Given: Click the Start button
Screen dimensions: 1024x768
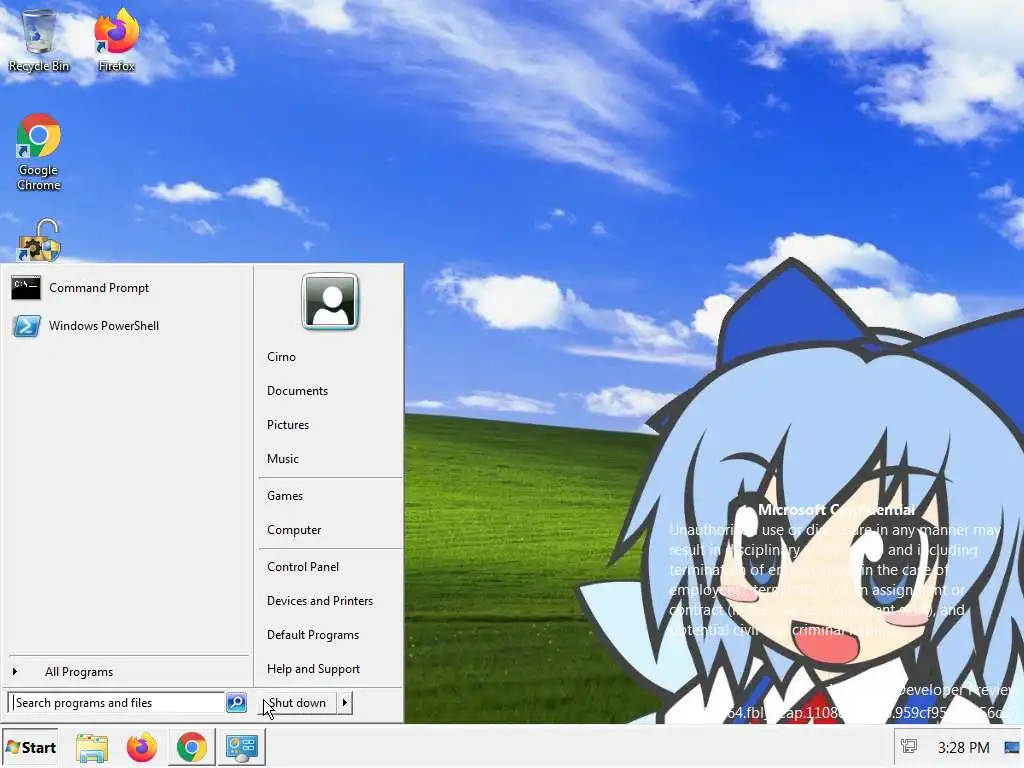Looking at the screenshot, I should pyautogui.click(x=30, y=747).
